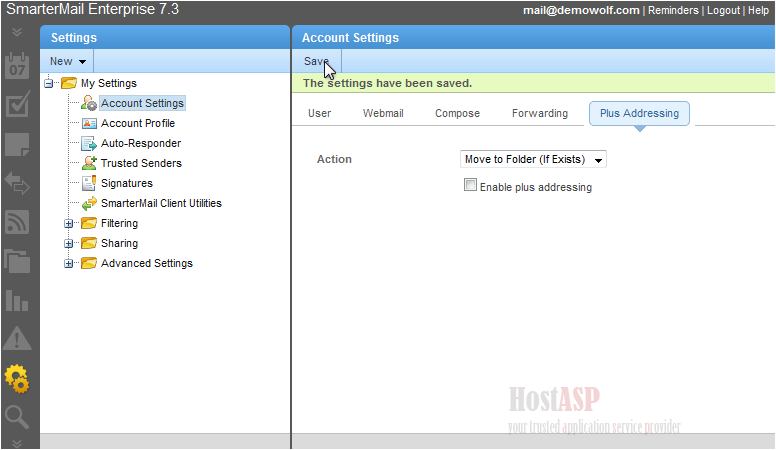Screen dimensions: 776x450
Task: Open the RSS feeds sidebar icon
Action: (17, 222)
